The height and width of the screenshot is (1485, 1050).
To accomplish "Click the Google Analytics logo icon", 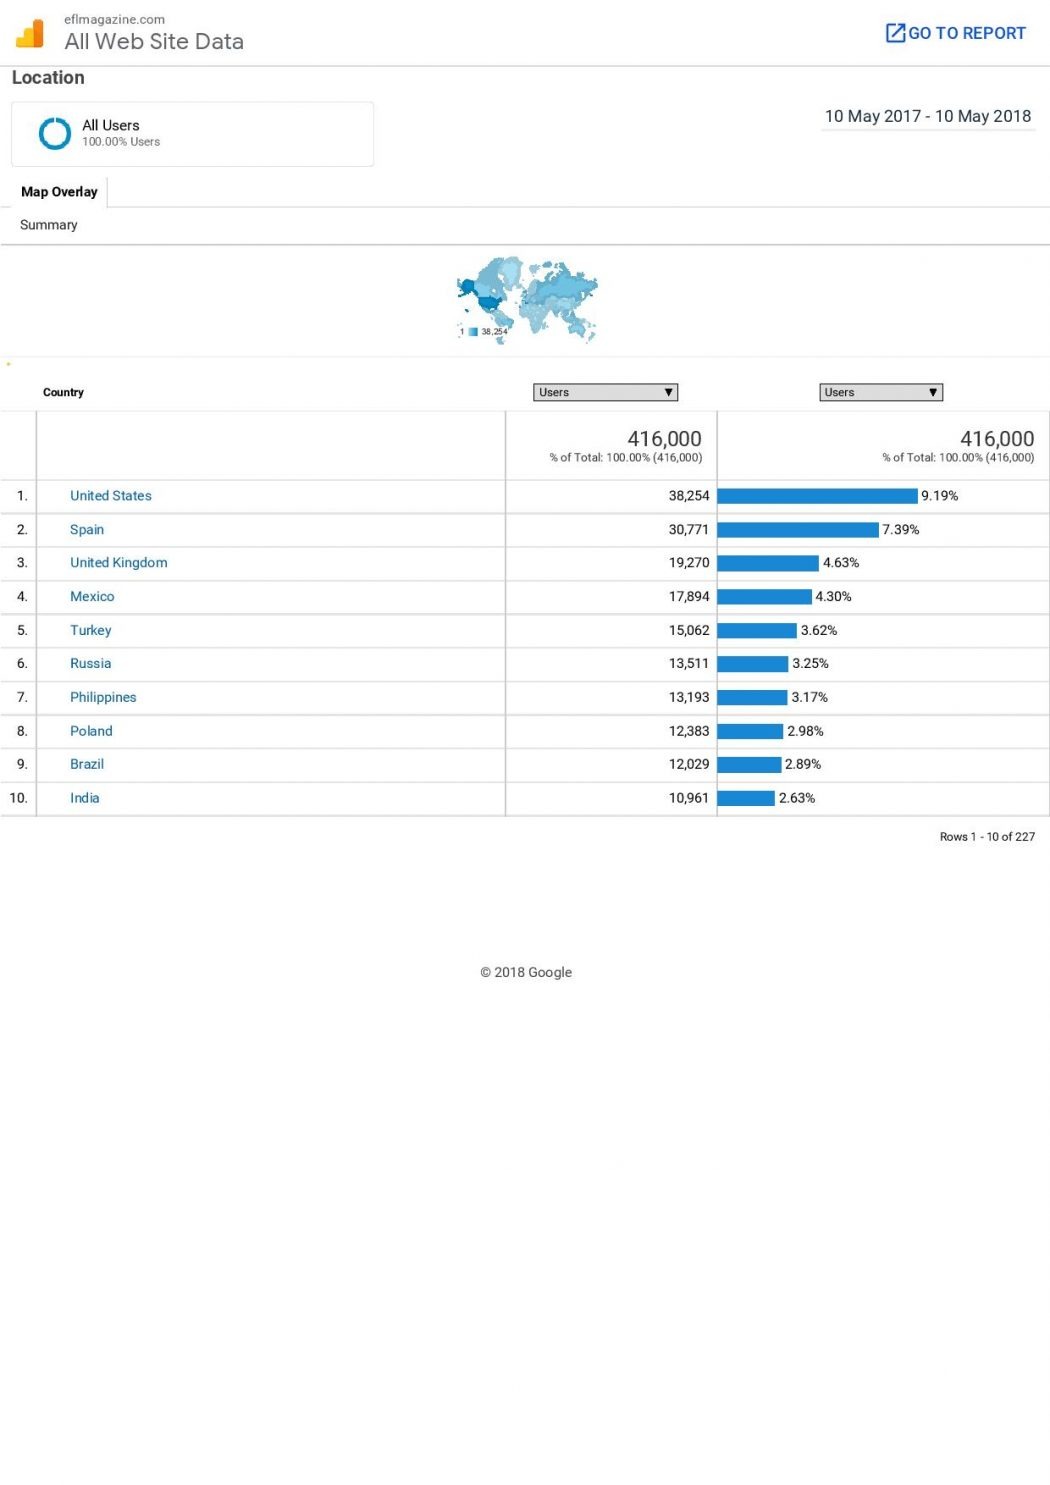I will point(30,34).
